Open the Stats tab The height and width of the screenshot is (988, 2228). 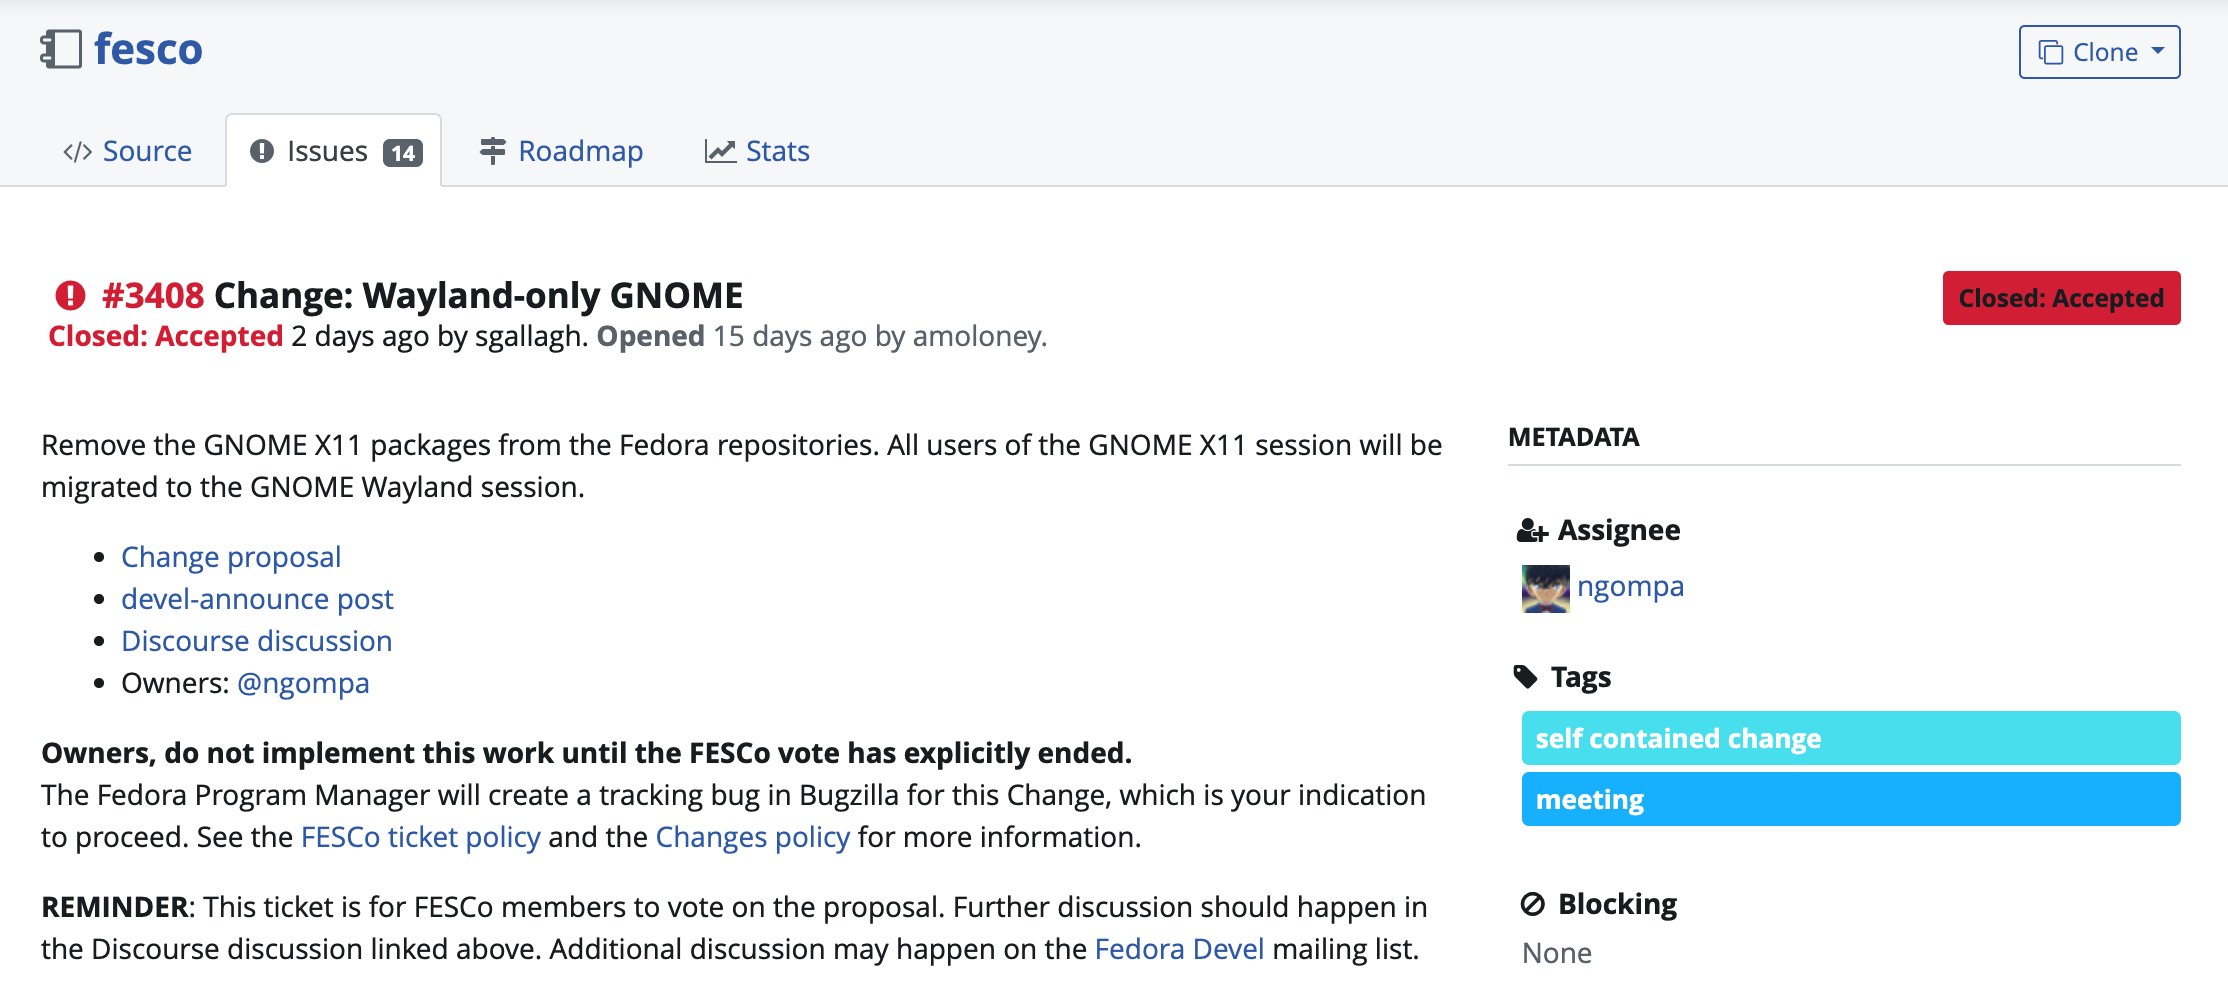[777, 150]
